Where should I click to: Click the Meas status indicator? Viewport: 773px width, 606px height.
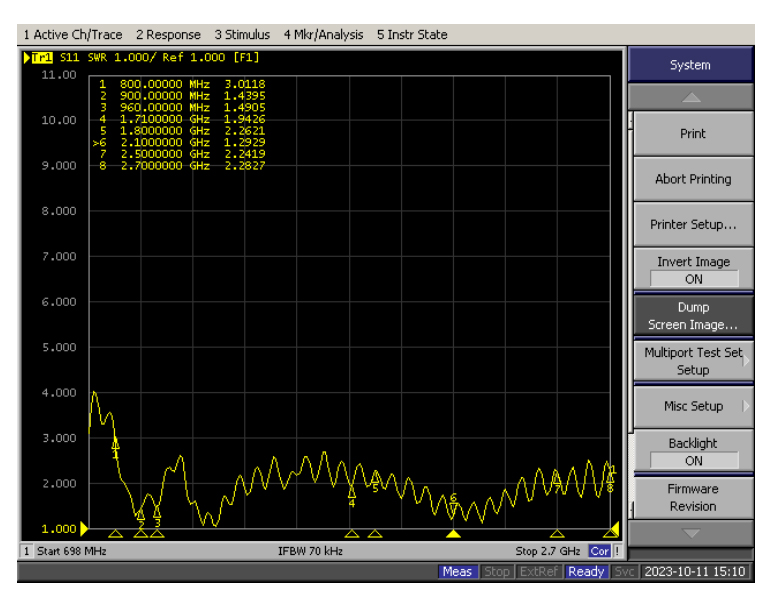click(x=458, y=572)
